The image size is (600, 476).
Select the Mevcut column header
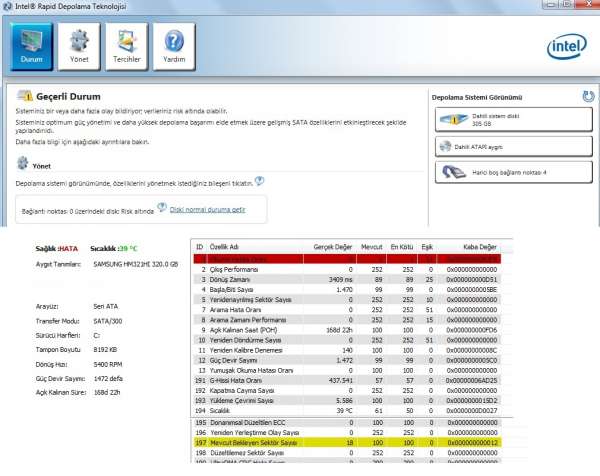pos(372,247)
